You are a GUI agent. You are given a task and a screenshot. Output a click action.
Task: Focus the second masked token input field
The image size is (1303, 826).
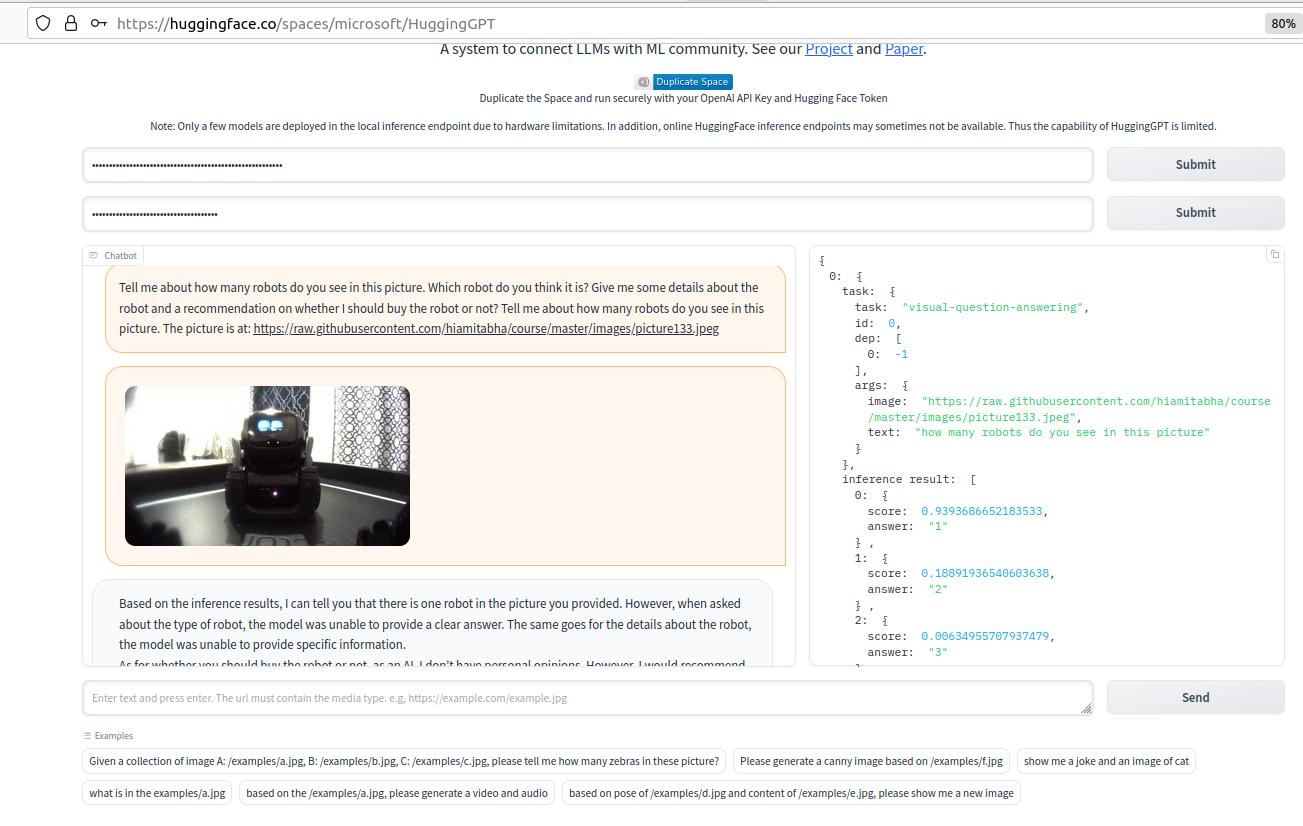tap(588, 213)
